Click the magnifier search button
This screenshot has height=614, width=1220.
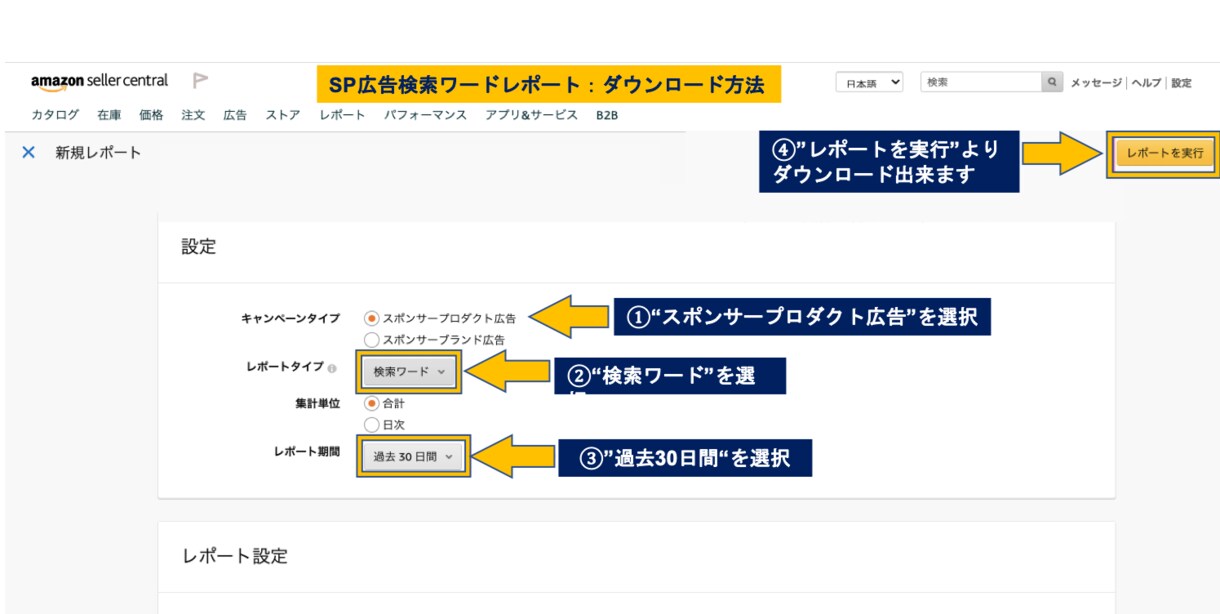1052,82
